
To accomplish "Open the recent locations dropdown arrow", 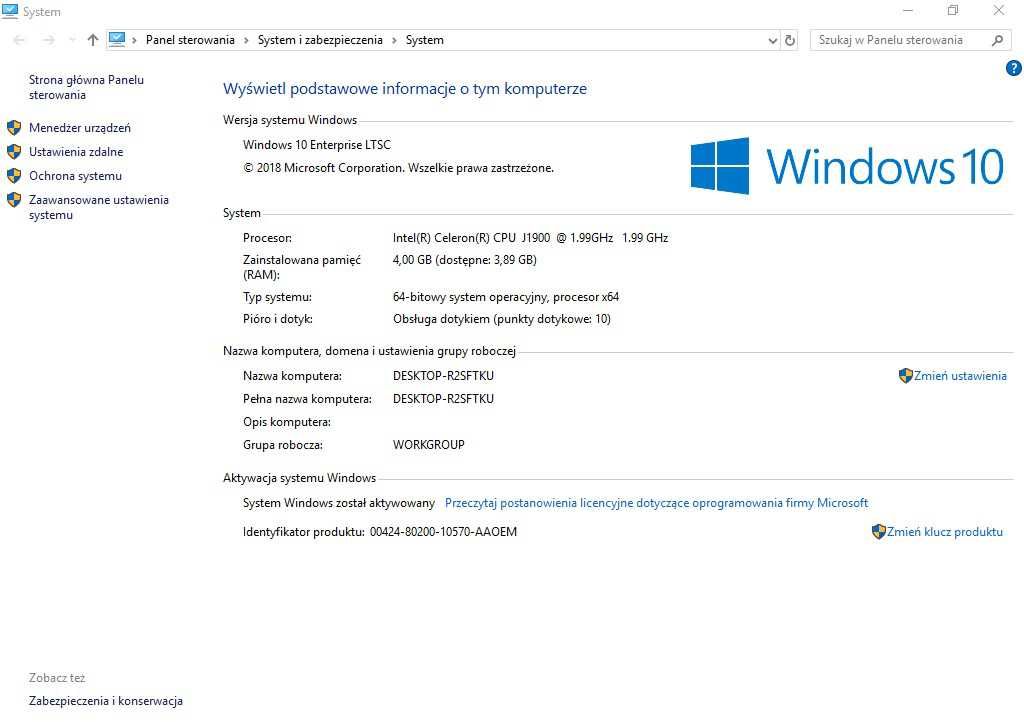I will [x=72, y=40].
